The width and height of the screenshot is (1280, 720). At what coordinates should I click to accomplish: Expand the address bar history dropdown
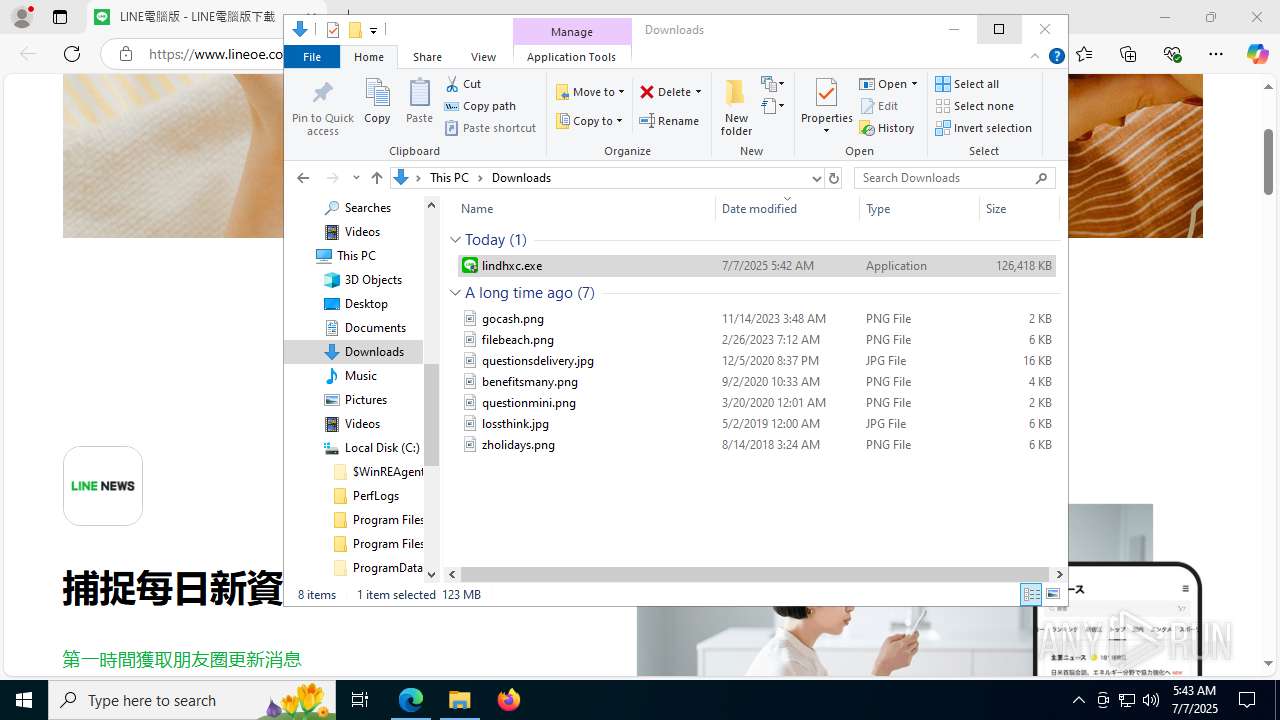[816, 178]
